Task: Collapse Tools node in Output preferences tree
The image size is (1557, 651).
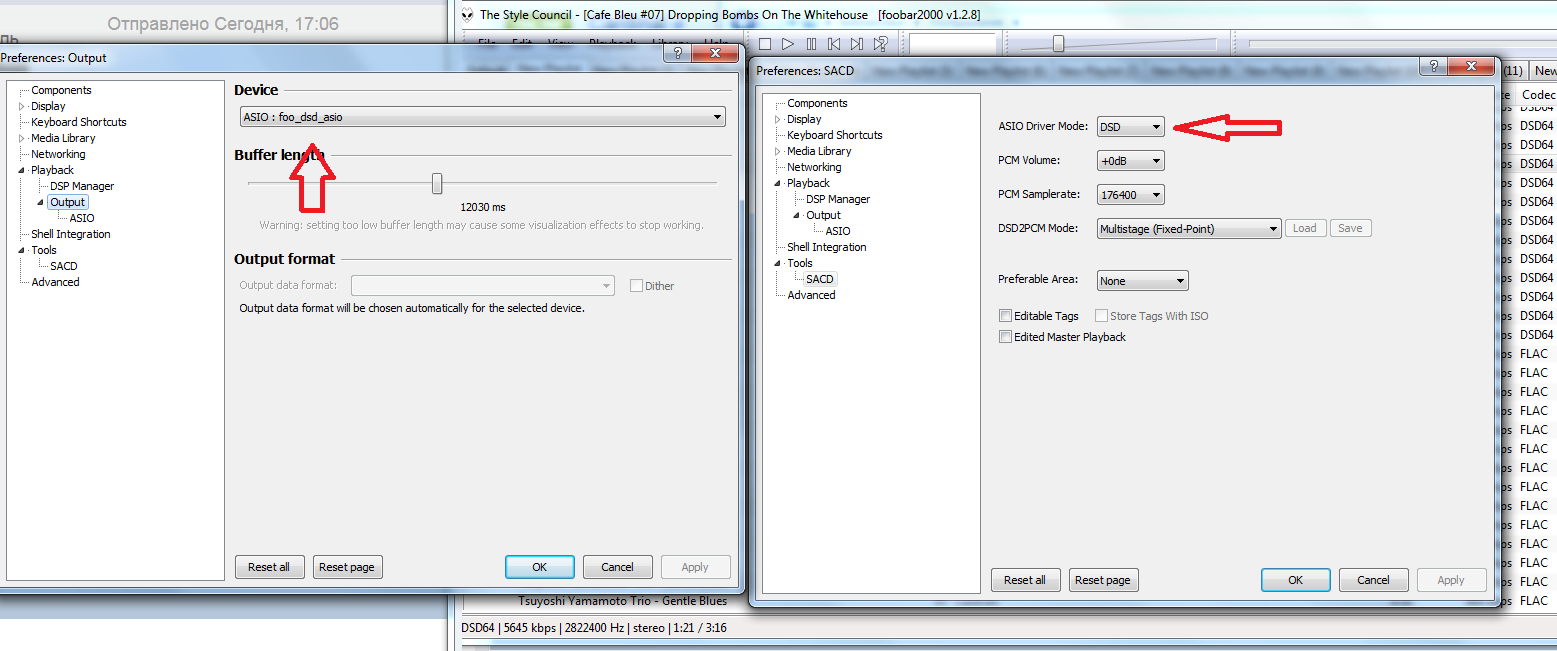Action: tap(21, 250)
